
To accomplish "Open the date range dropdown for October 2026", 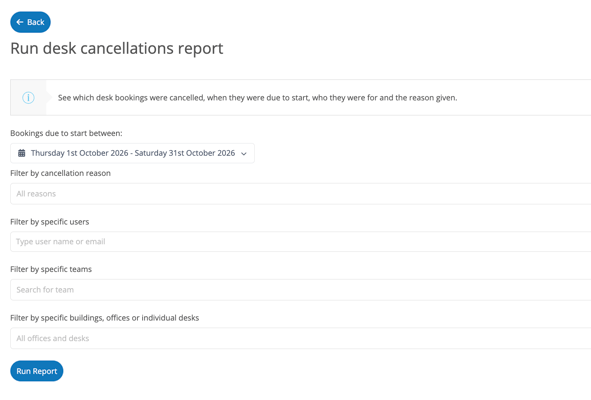I will pyautogui.click(x=132, y=153).
